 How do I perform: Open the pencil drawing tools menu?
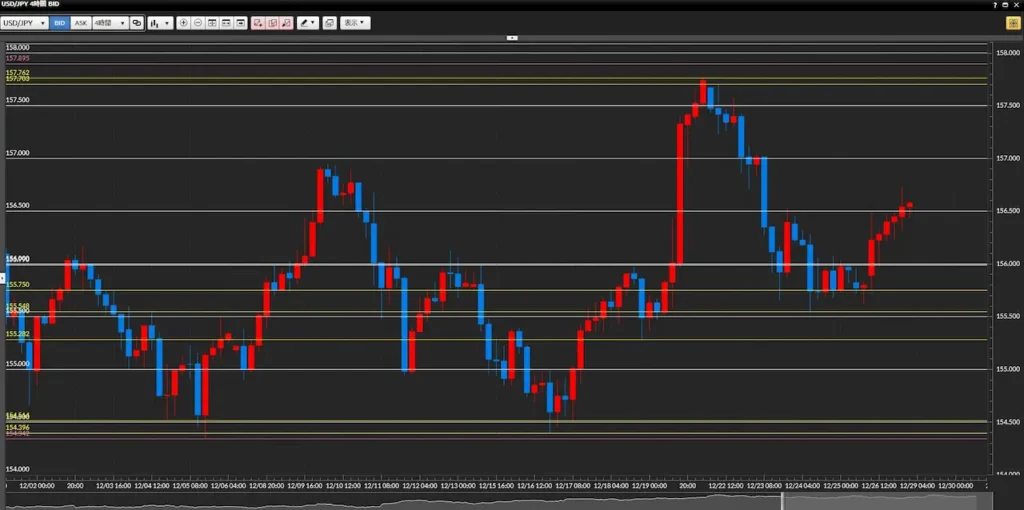(x=308, y=22)
